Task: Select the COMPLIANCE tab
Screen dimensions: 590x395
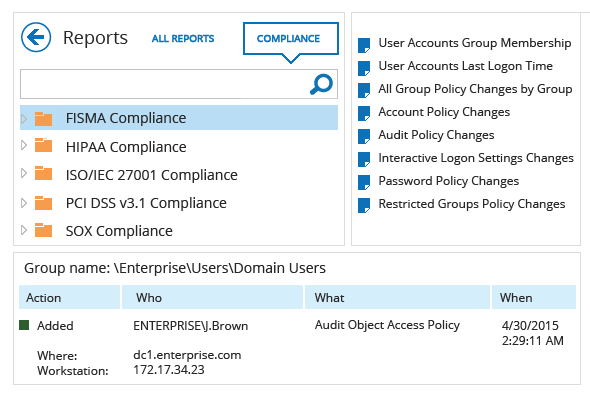Action: coord(290,38)
